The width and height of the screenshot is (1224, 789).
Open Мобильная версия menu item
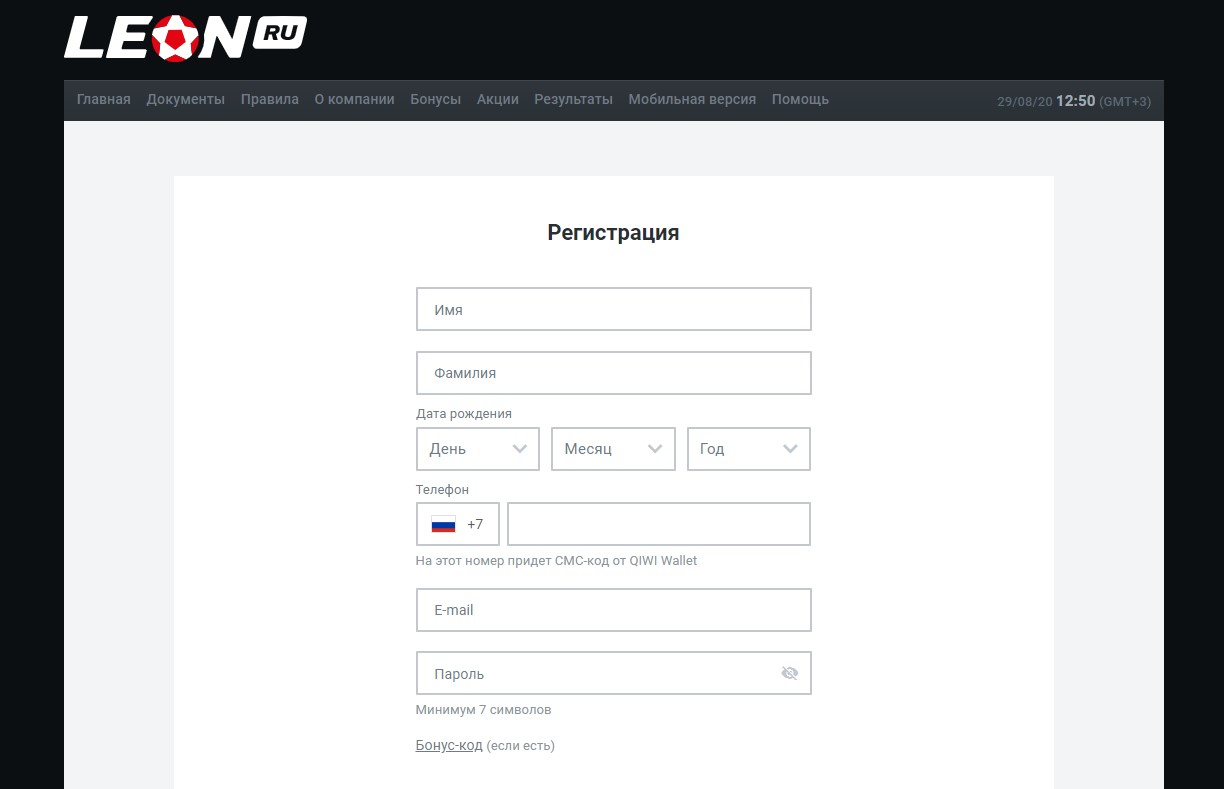pos(692,99)
